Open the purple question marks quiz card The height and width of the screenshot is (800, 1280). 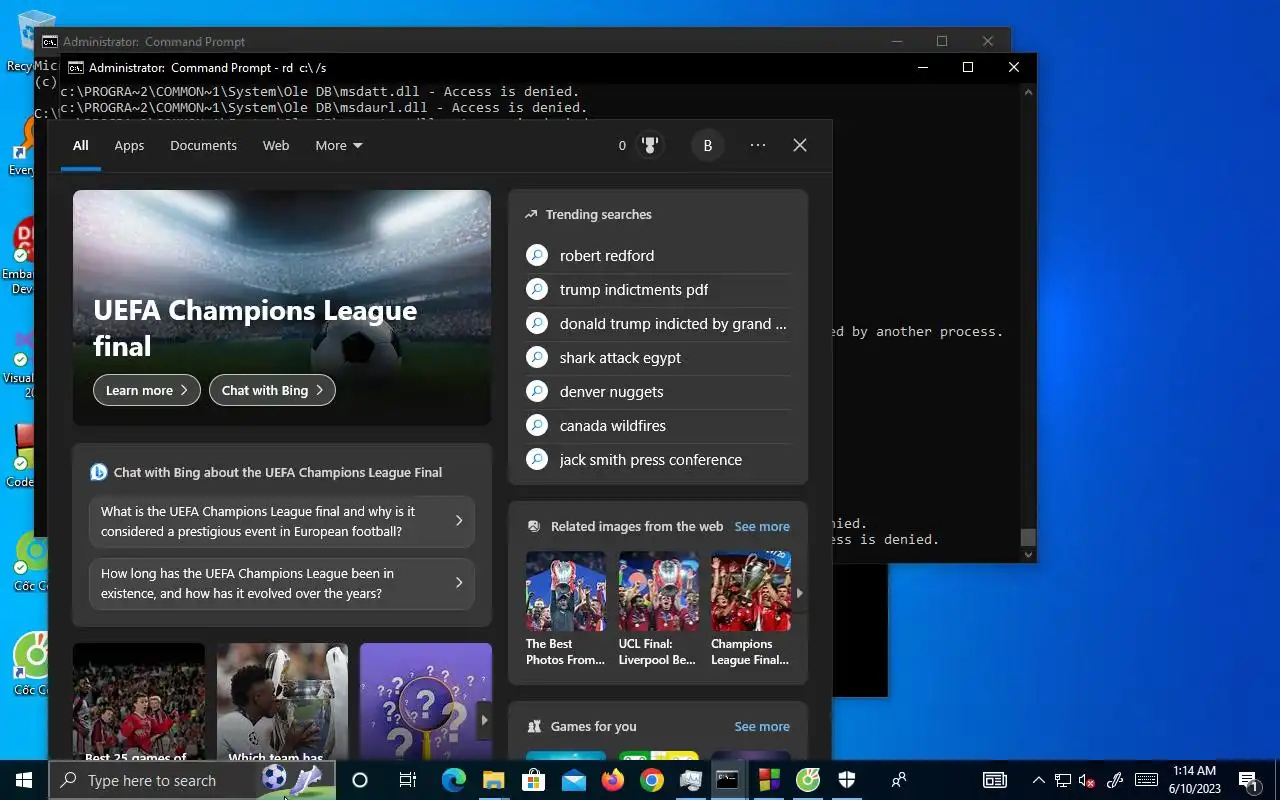(426, 703)
